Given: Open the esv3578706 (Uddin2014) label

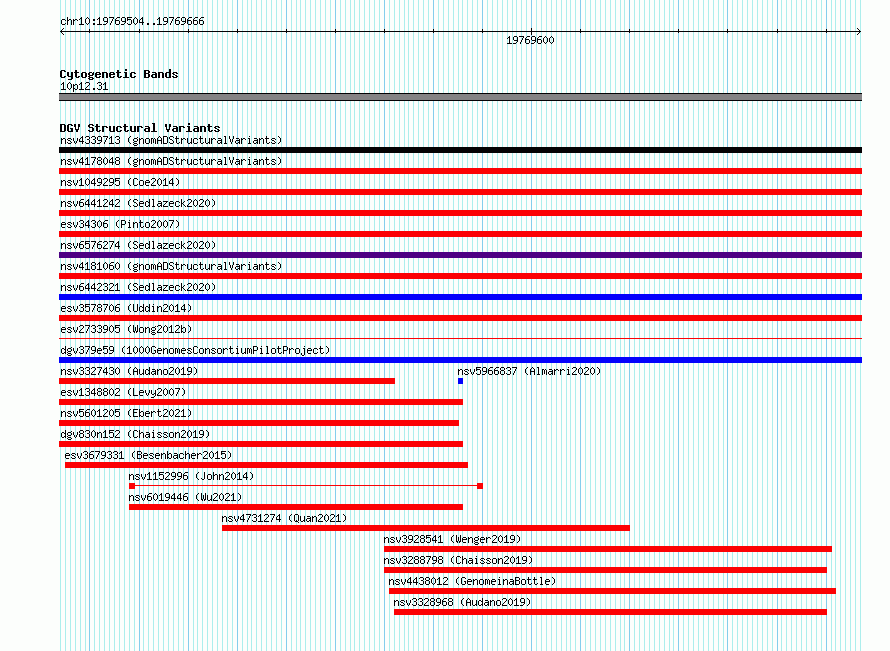Looking at the screenshot, I should [x=126, y=308].
